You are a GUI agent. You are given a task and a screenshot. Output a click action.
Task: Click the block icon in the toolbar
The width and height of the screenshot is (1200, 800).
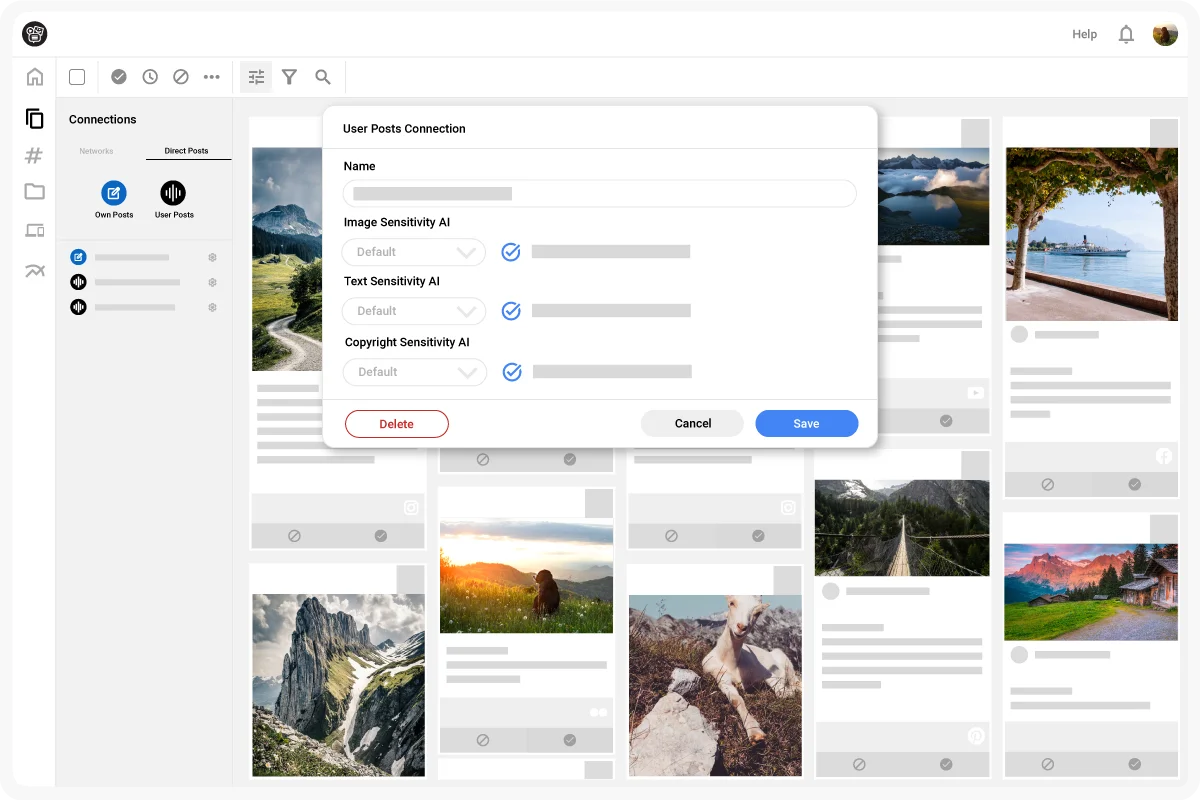click(x=181, y=76)
